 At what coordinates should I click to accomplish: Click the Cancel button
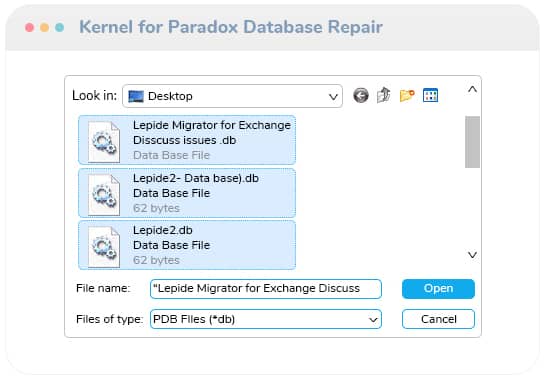tap(438, 319)
